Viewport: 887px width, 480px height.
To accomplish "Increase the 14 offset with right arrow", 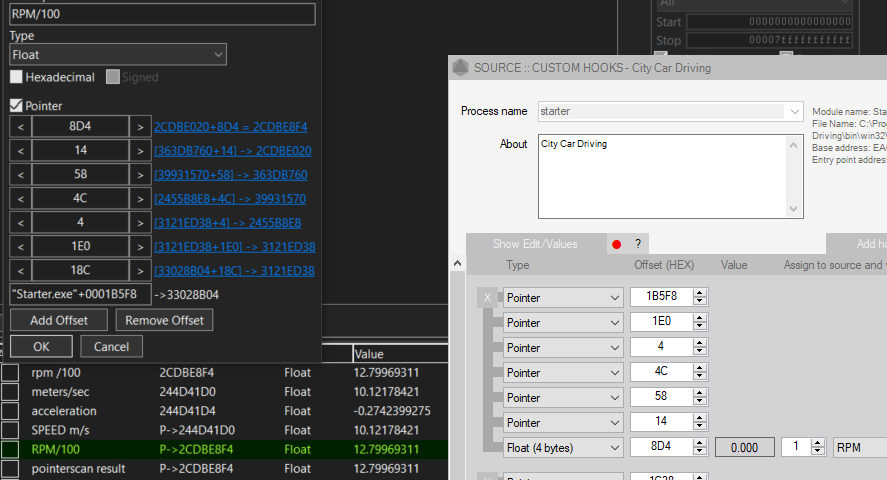I will tap(140, 150).
